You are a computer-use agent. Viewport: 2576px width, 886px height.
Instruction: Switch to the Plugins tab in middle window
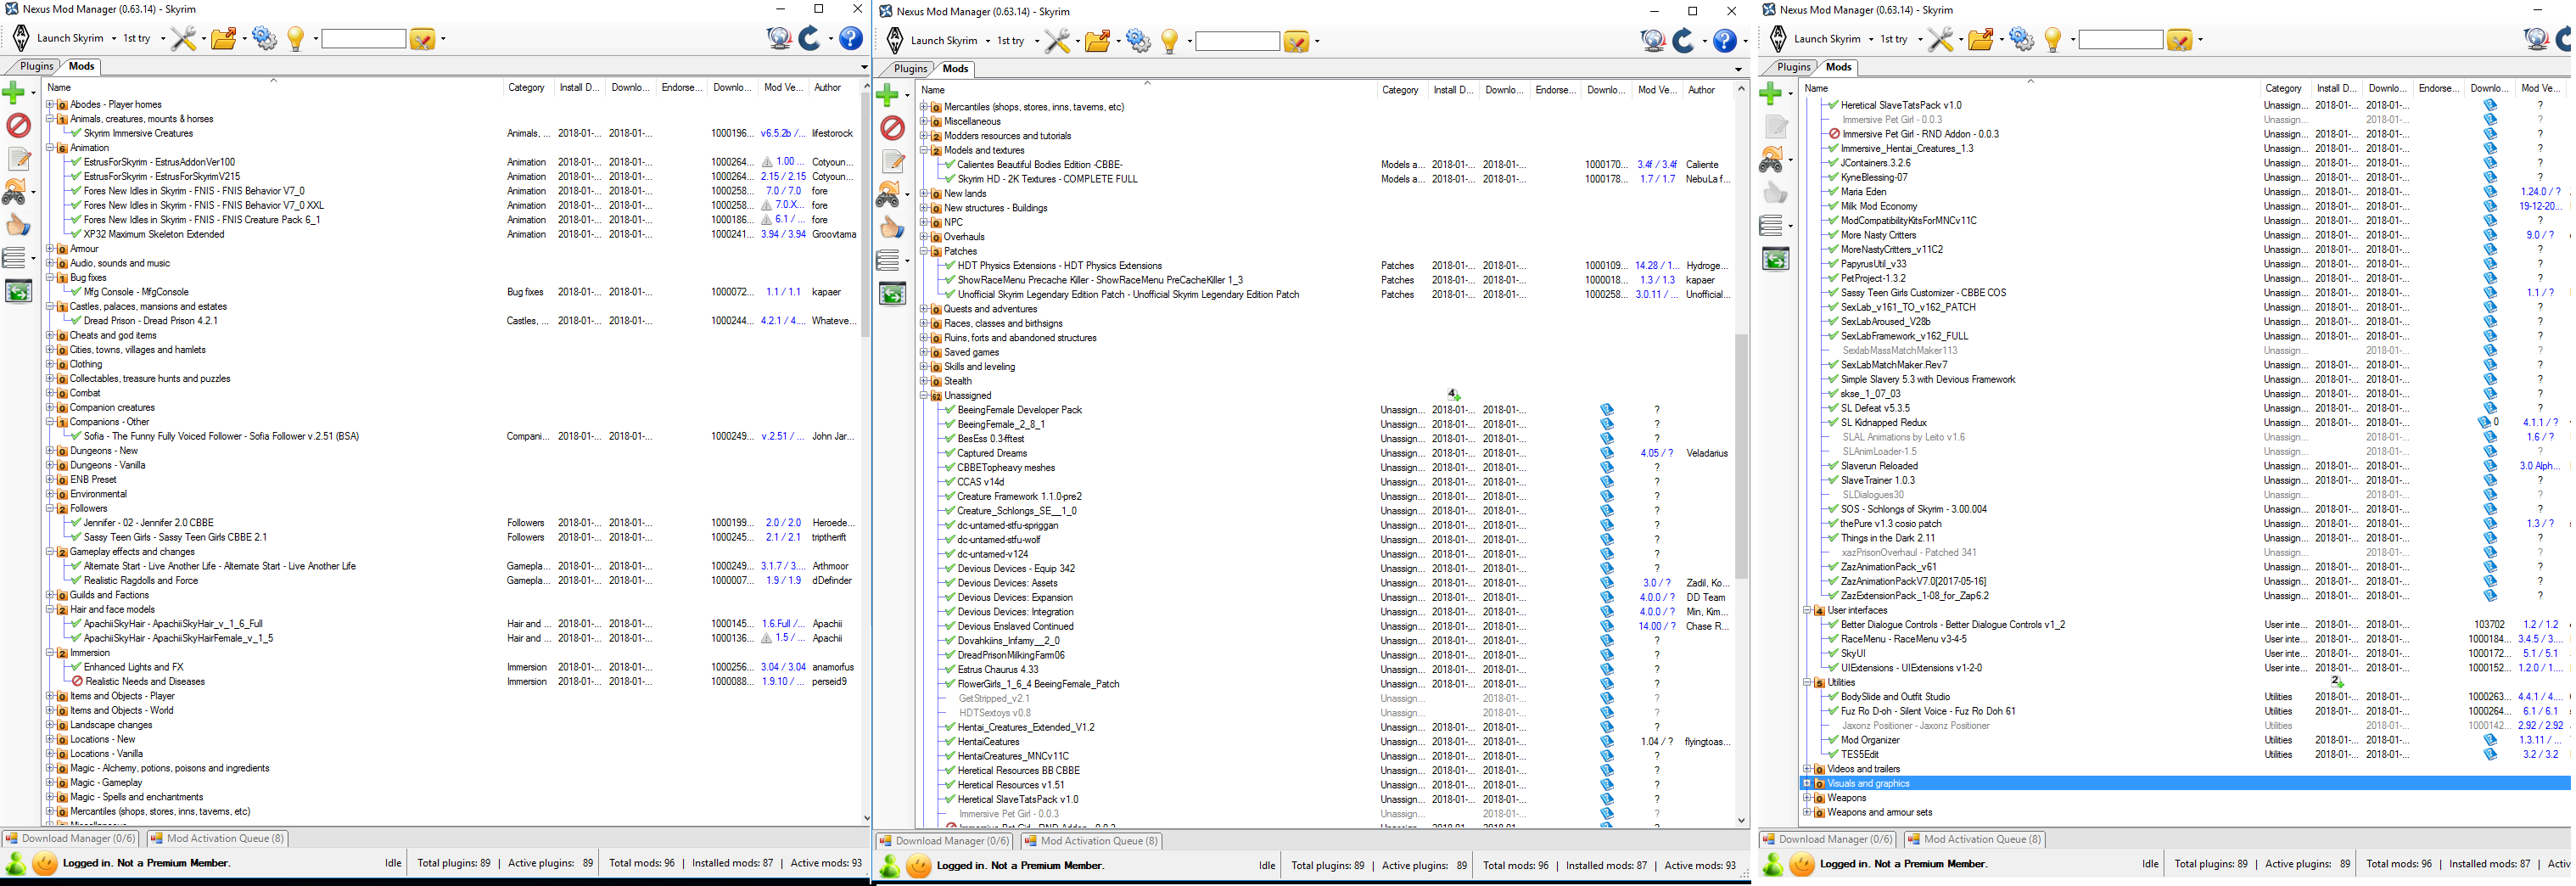(x=910, y=69)
